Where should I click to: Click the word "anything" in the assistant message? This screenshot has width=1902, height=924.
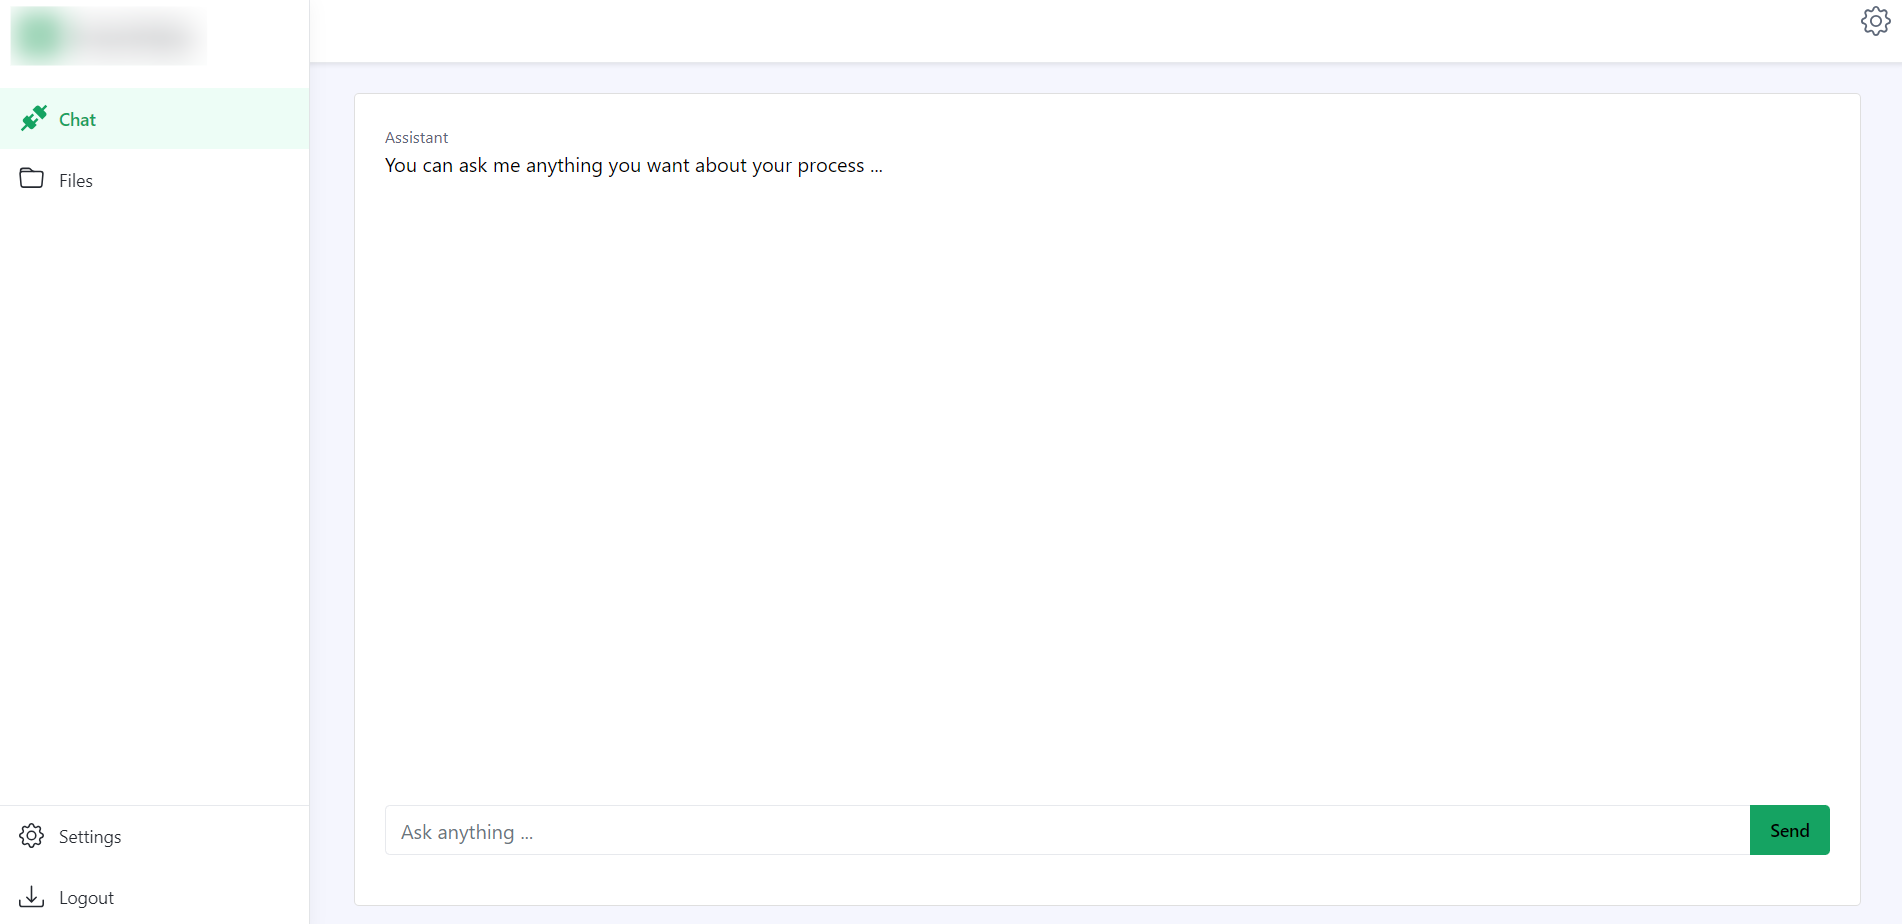pyautogui.click(x=564, y=166)
